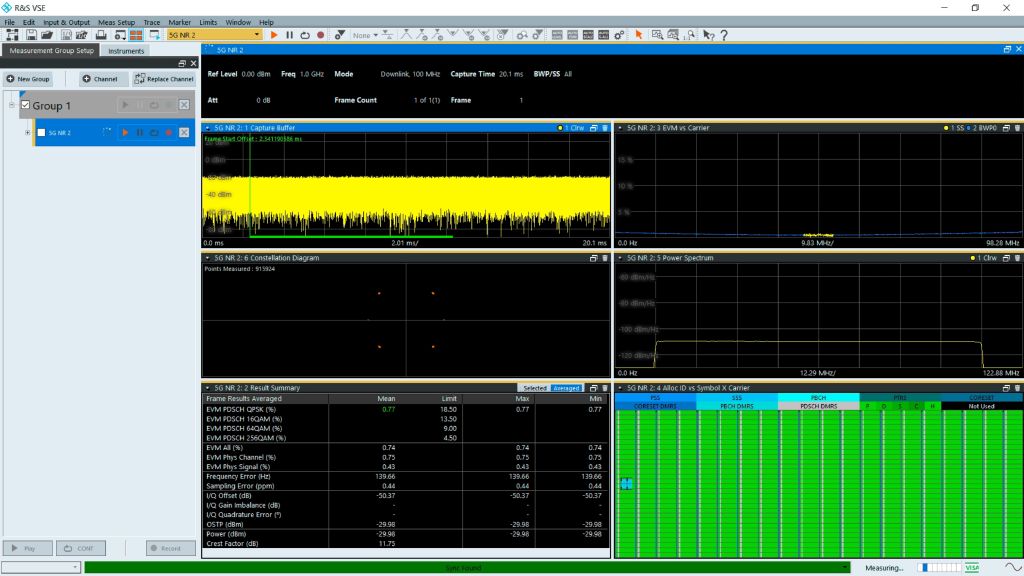Switch to the Instruments tab
Screen dimensions: 1024x576
tap(126, 51)
